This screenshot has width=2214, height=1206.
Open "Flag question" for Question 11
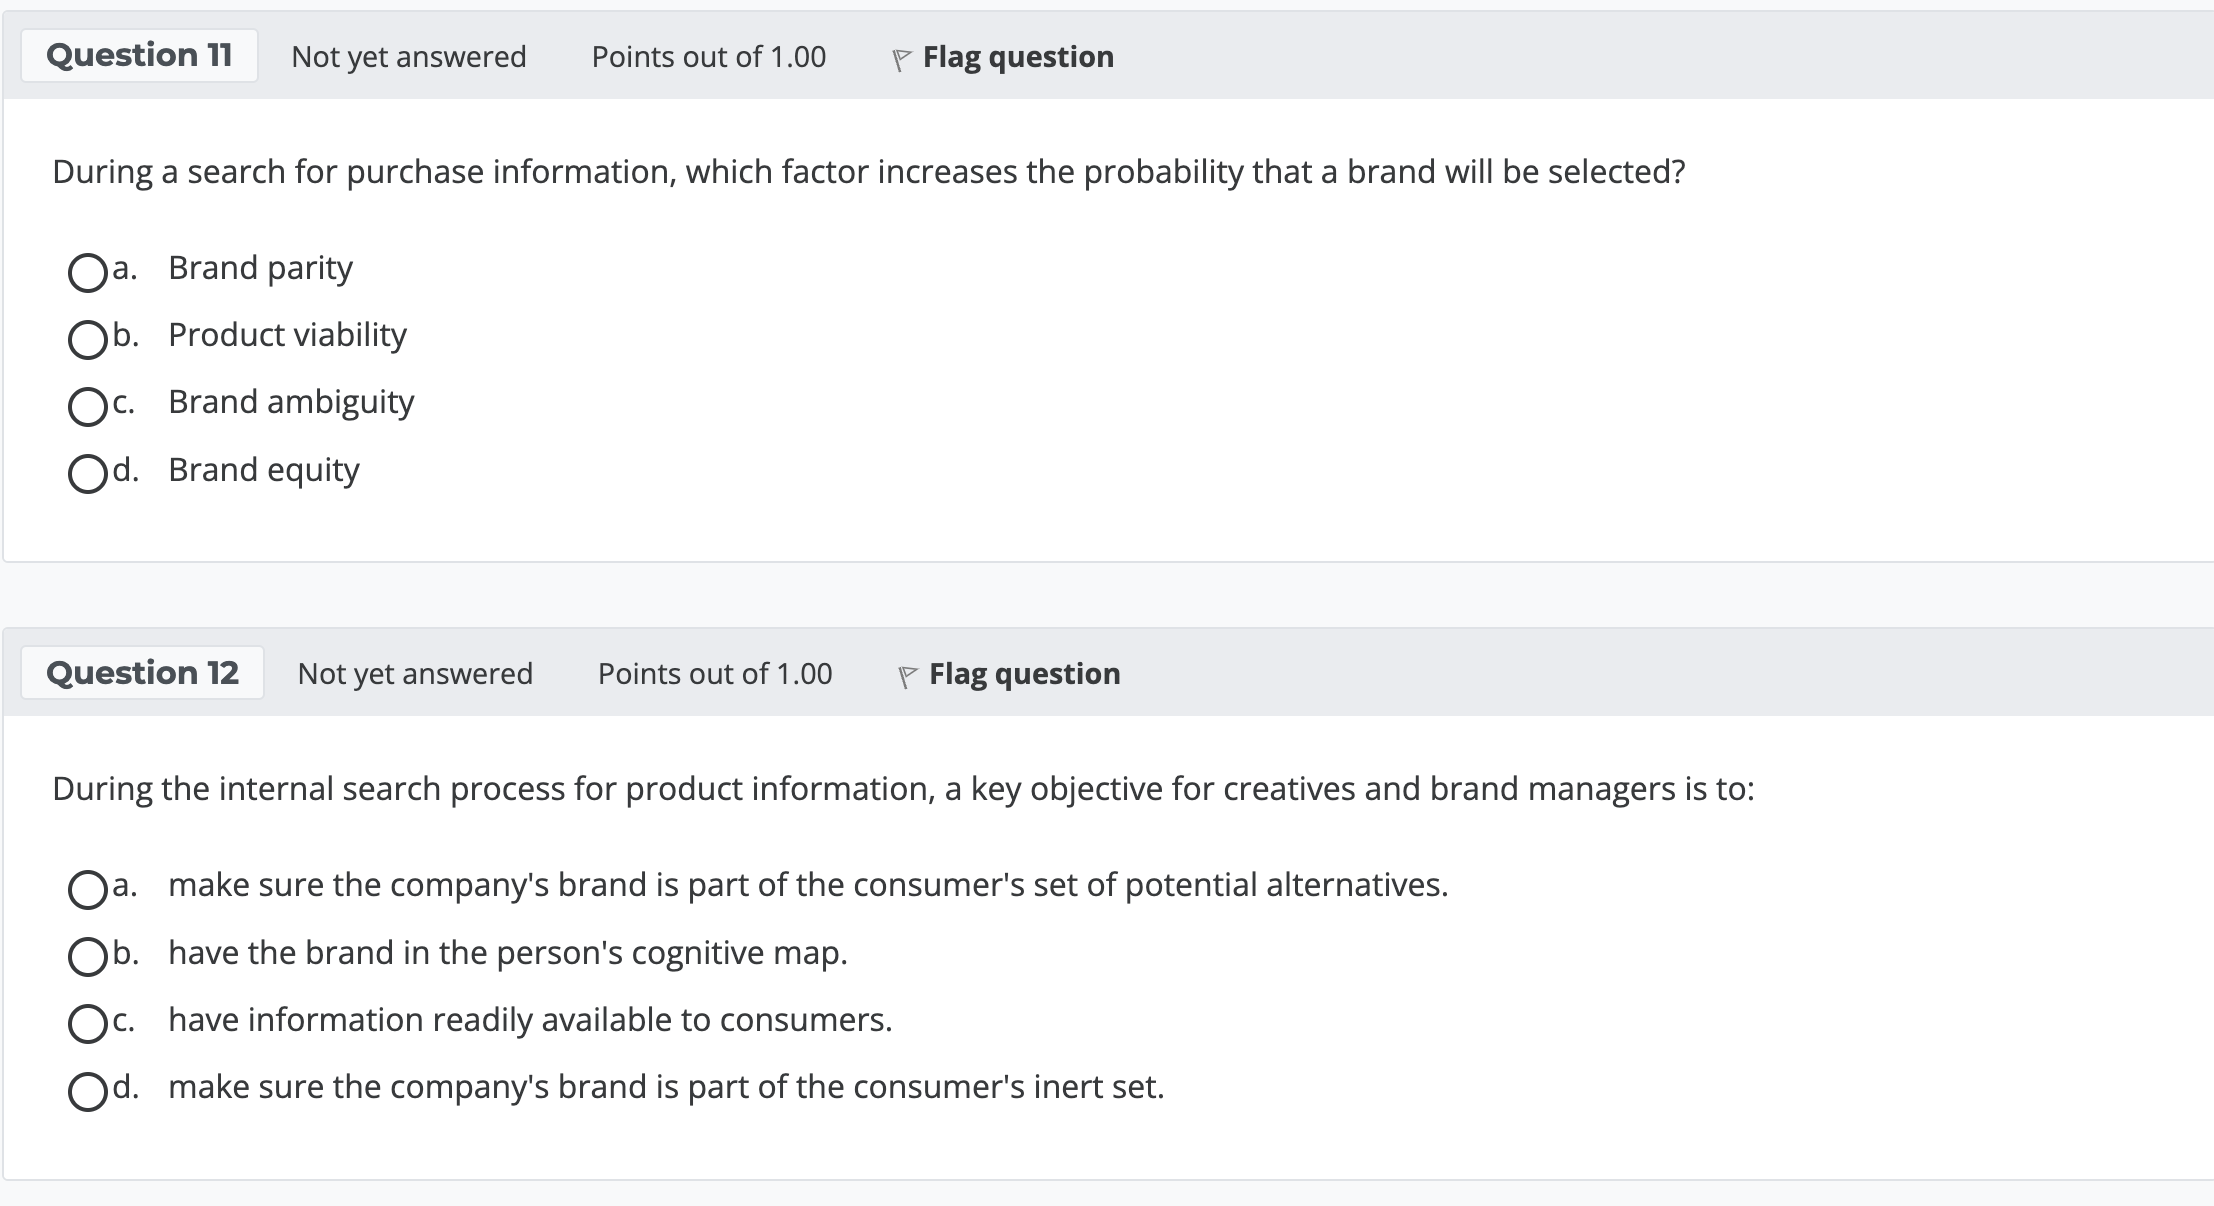[1017, 57]
